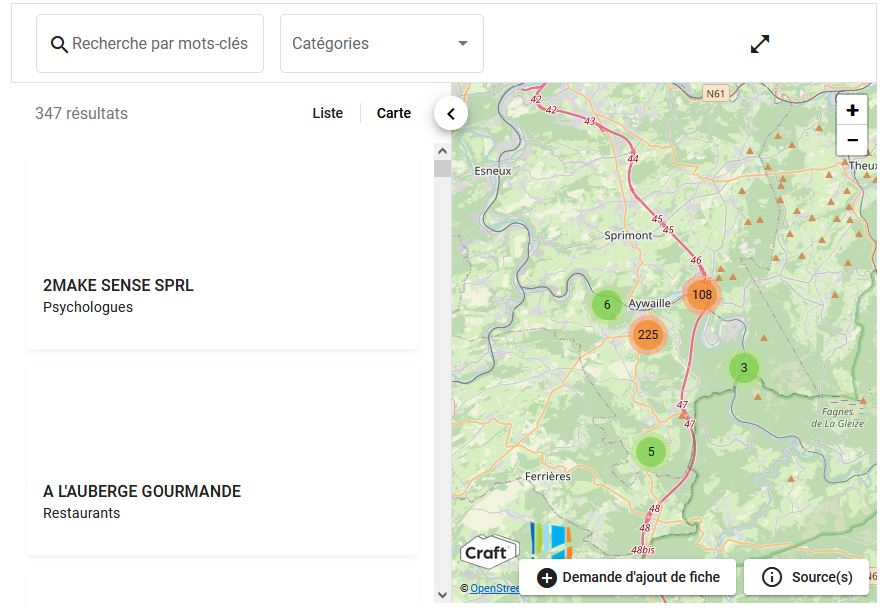Open the Source(s) info button
The height and width of the screenshot is (612, 887).
click(x=807, y=577)
